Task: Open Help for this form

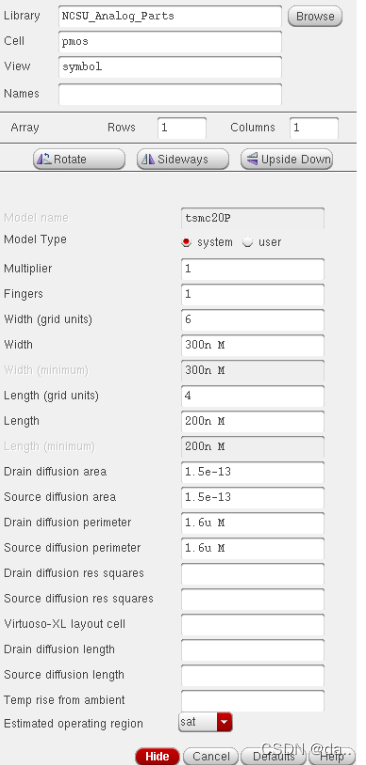Action: click(332, 756)
